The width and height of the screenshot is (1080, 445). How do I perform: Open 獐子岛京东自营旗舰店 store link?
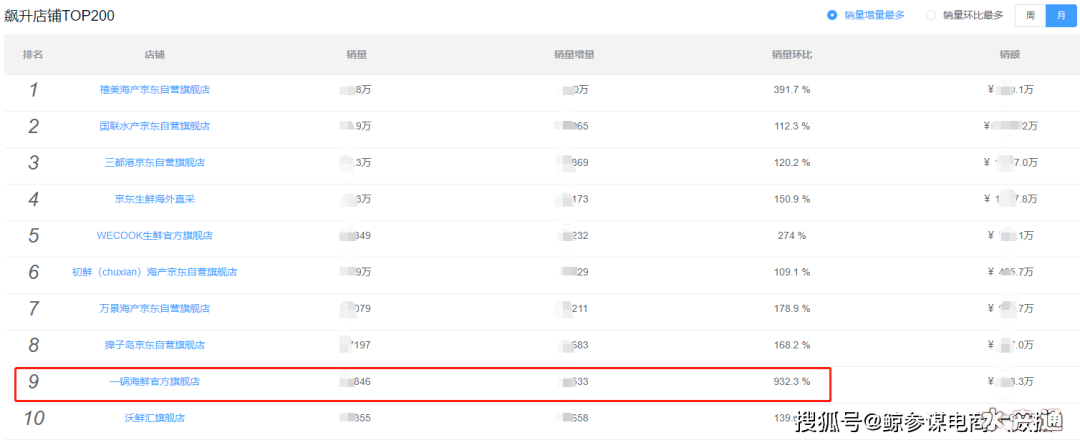click(154, 344)
